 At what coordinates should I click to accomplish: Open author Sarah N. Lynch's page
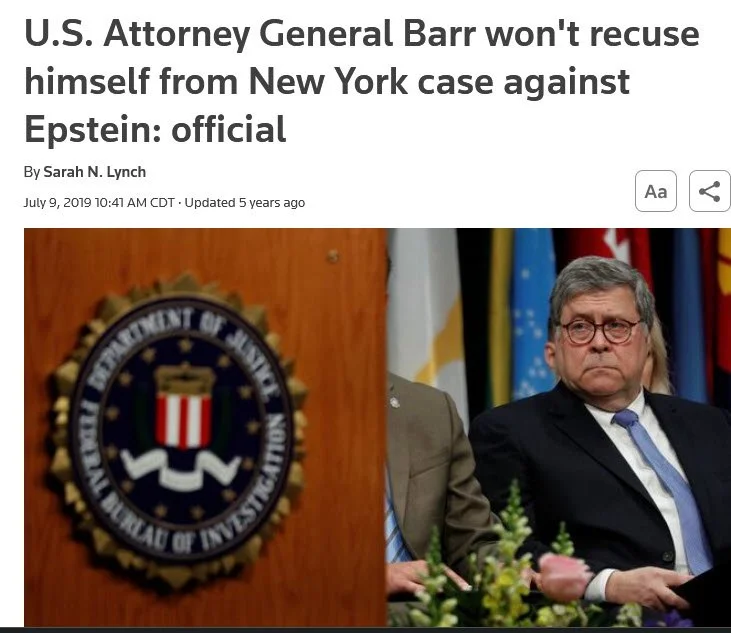coord(95,172)
